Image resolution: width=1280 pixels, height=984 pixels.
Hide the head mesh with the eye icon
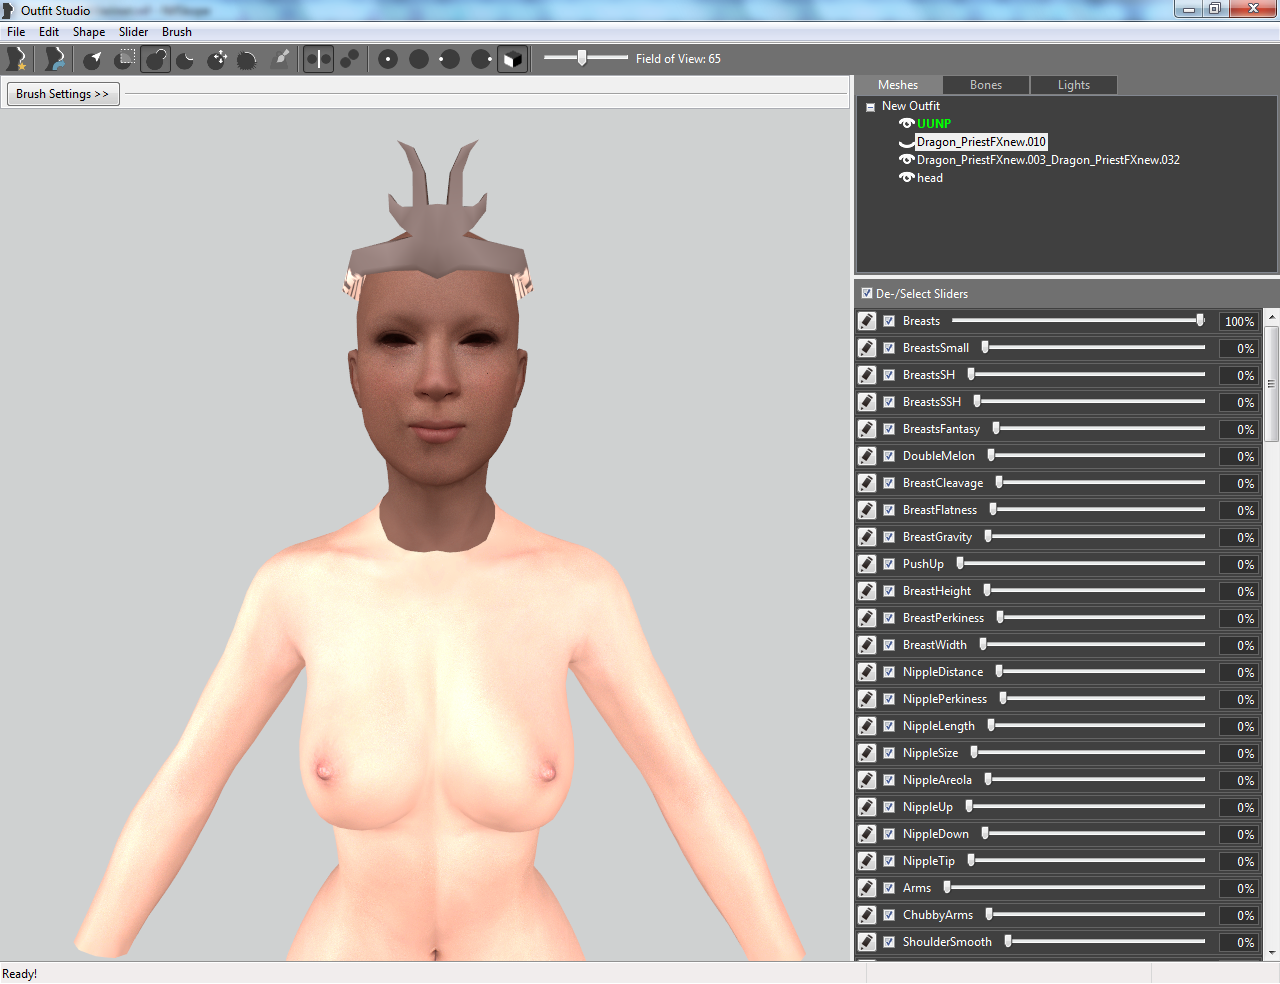(907, 178)
